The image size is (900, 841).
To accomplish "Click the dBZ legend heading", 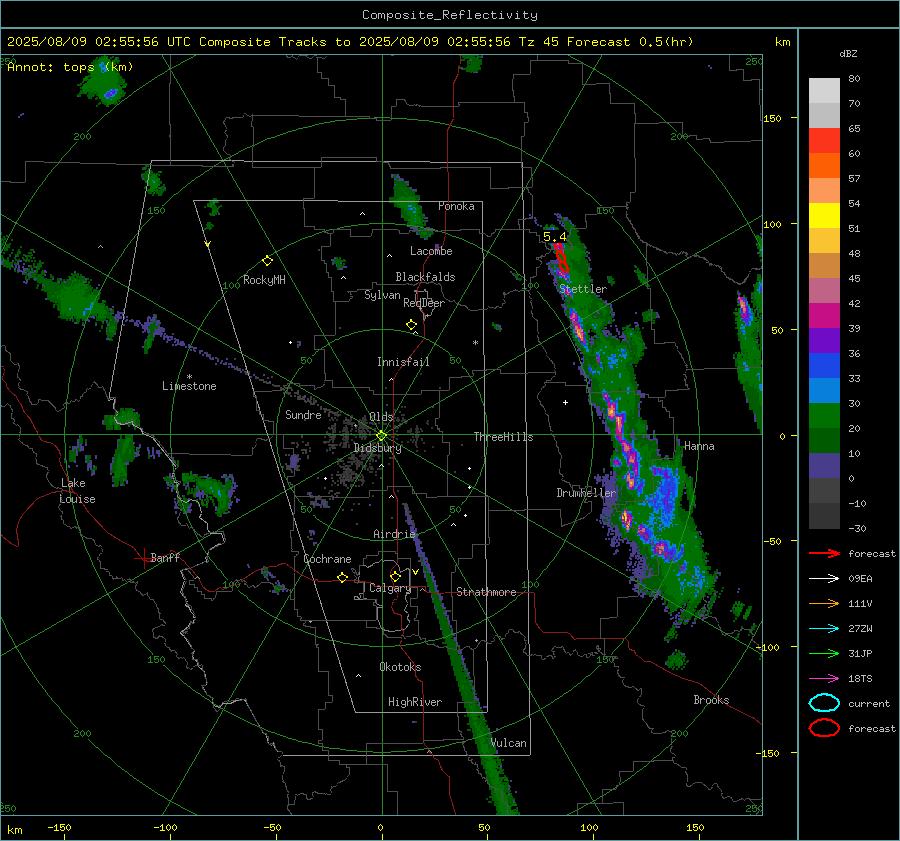I will (848, 54).
